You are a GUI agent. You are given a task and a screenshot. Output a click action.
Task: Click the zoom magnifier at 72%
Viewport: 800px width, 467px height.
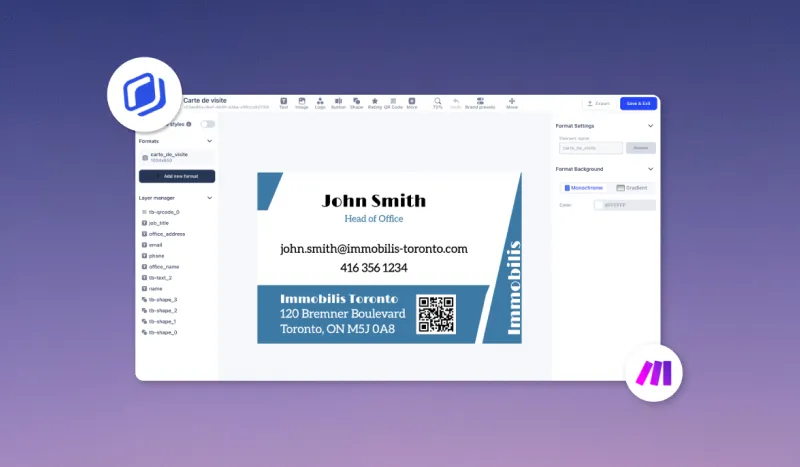[x=438, y=103]
